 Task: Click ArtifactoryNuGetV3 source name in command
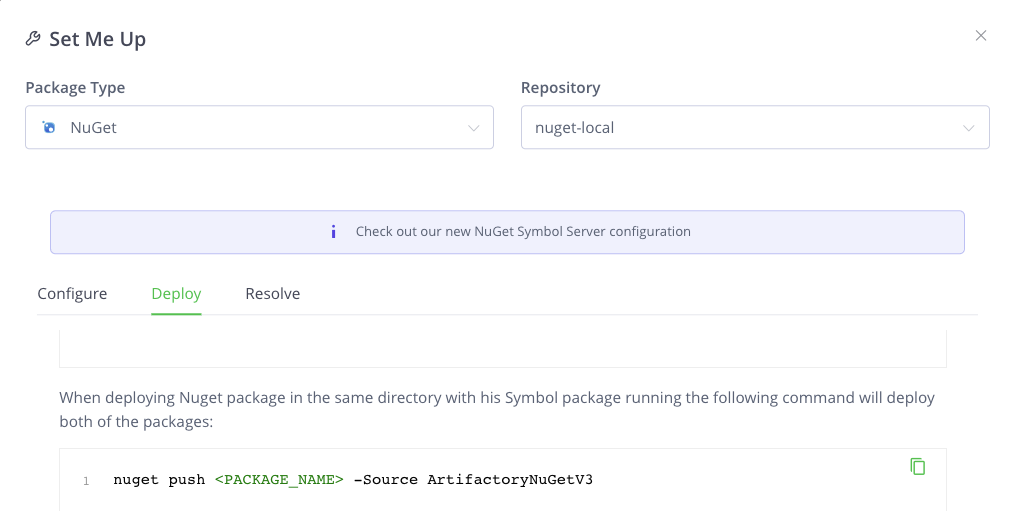pos(510,480)
